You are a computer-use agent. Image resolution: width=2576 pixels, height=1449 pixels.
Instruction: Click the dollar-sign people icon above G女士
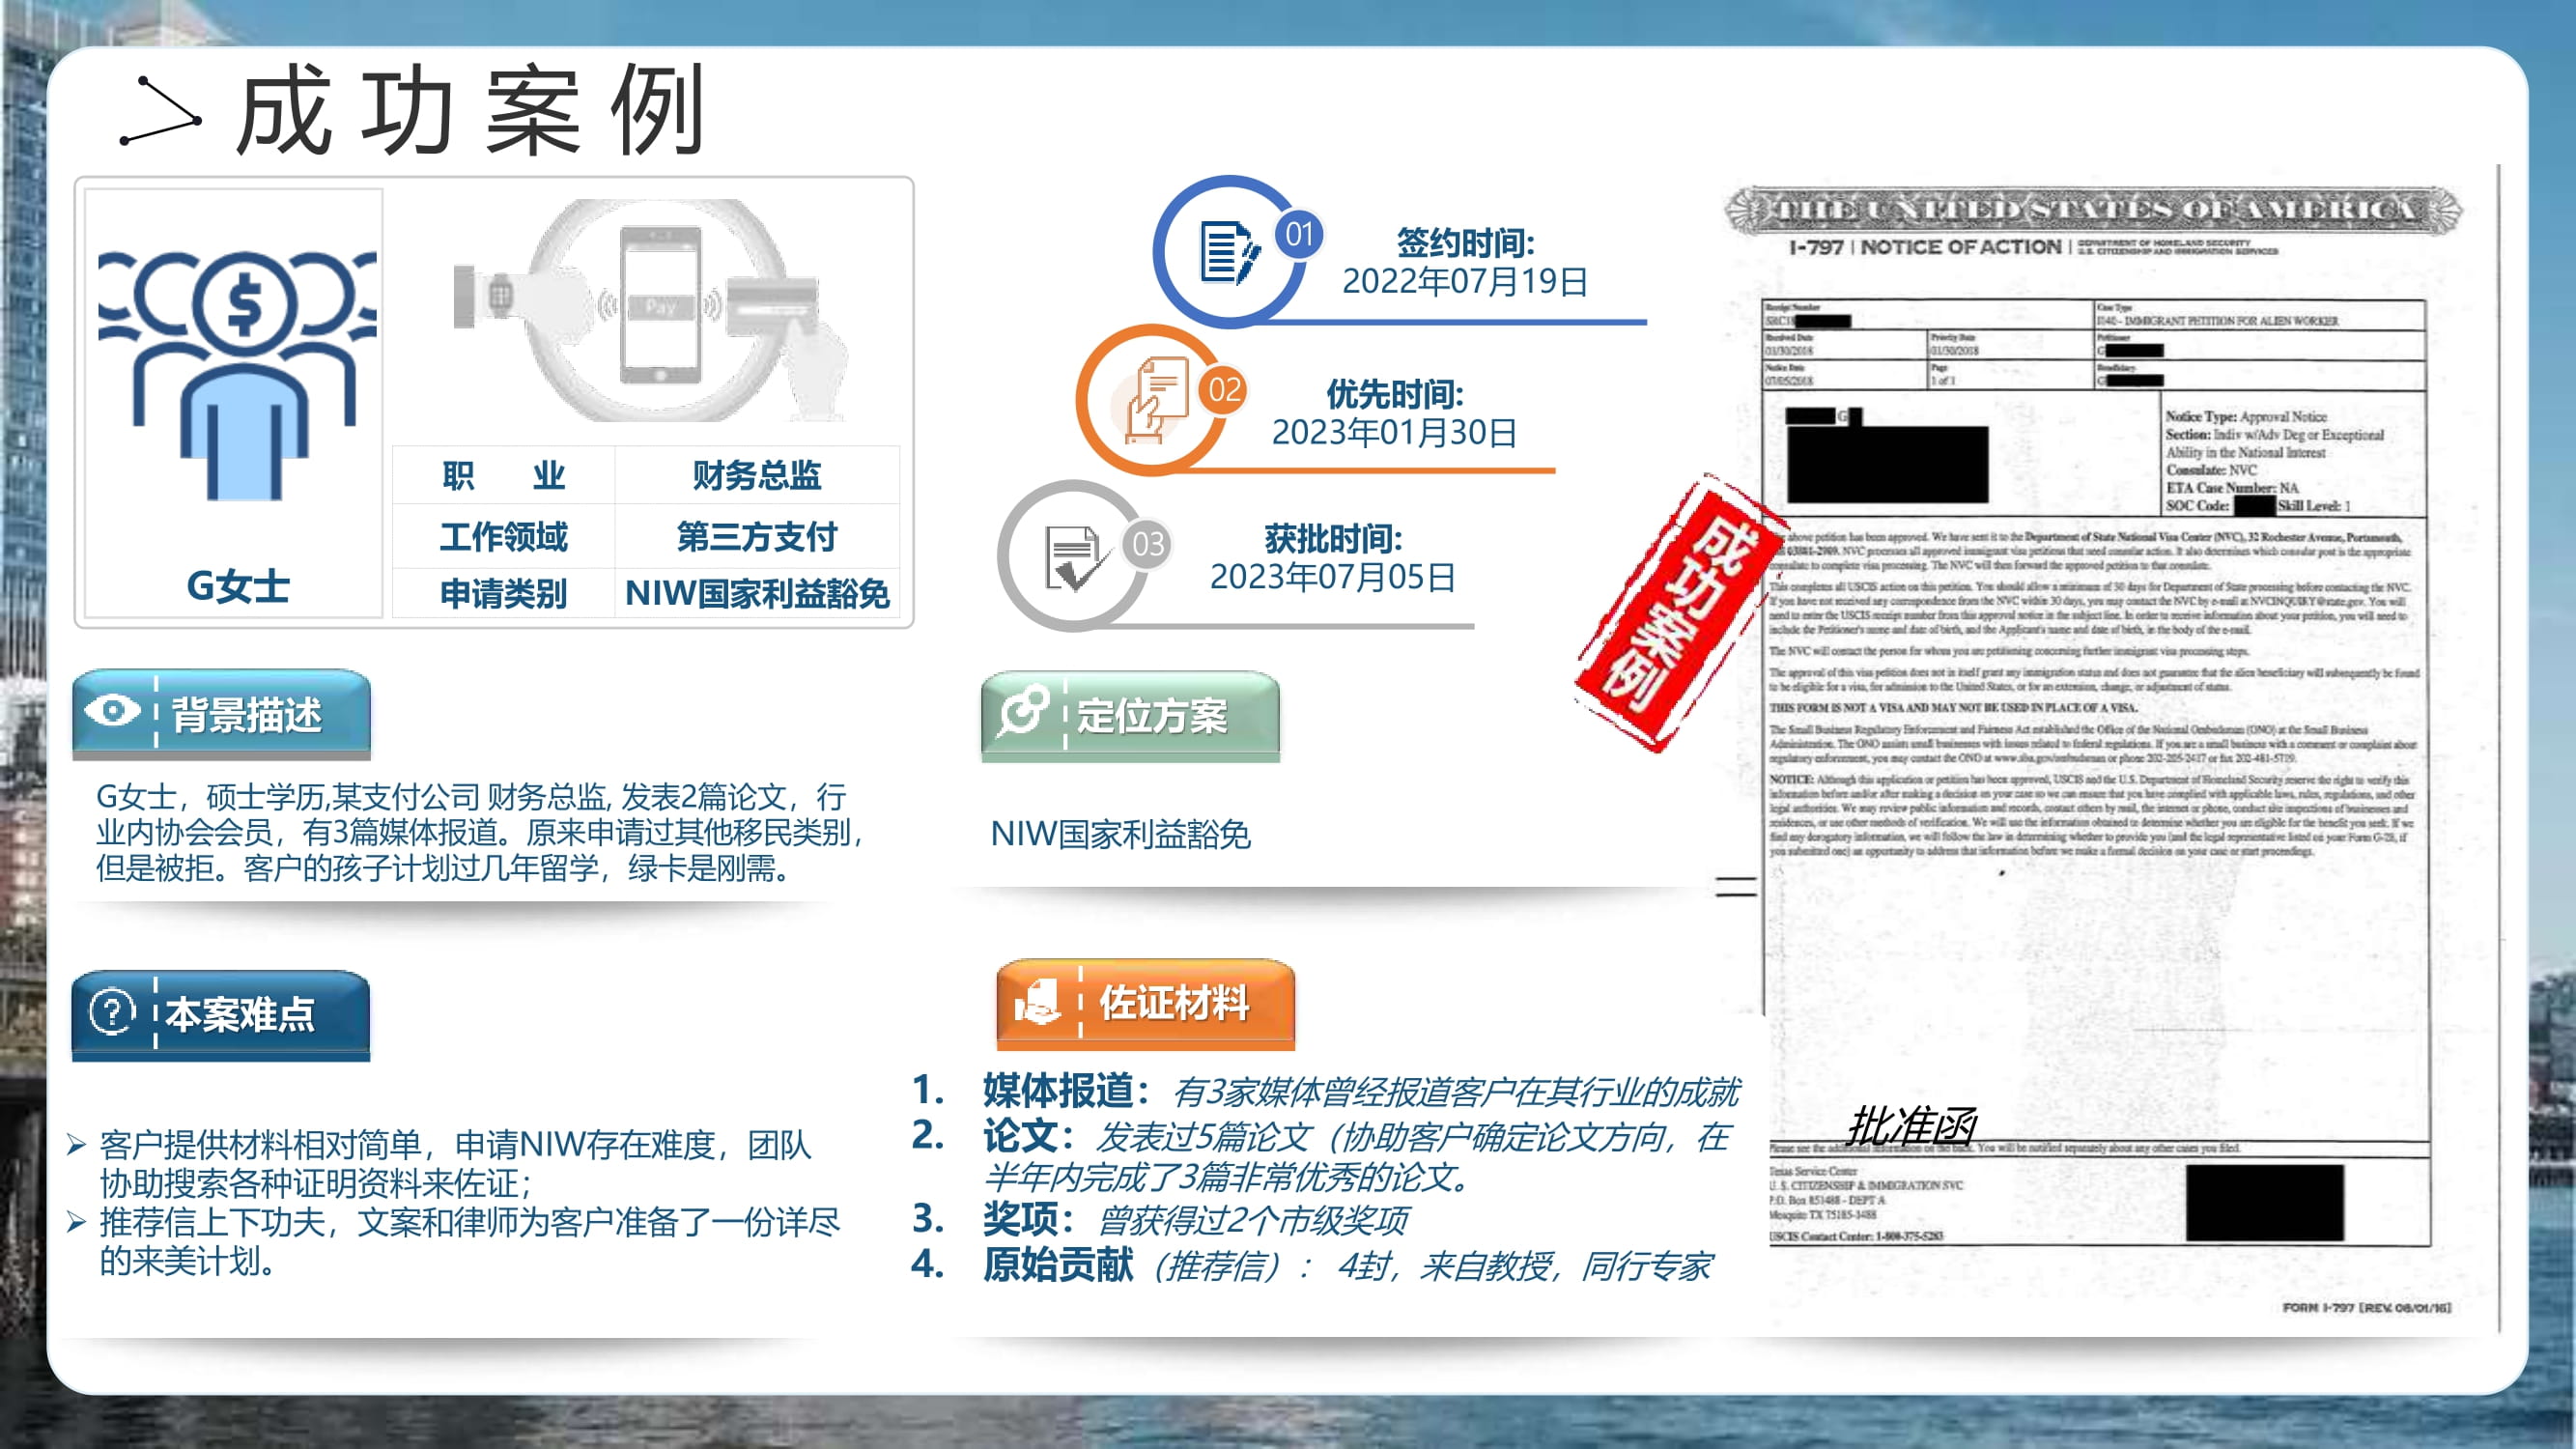[237, 375]
